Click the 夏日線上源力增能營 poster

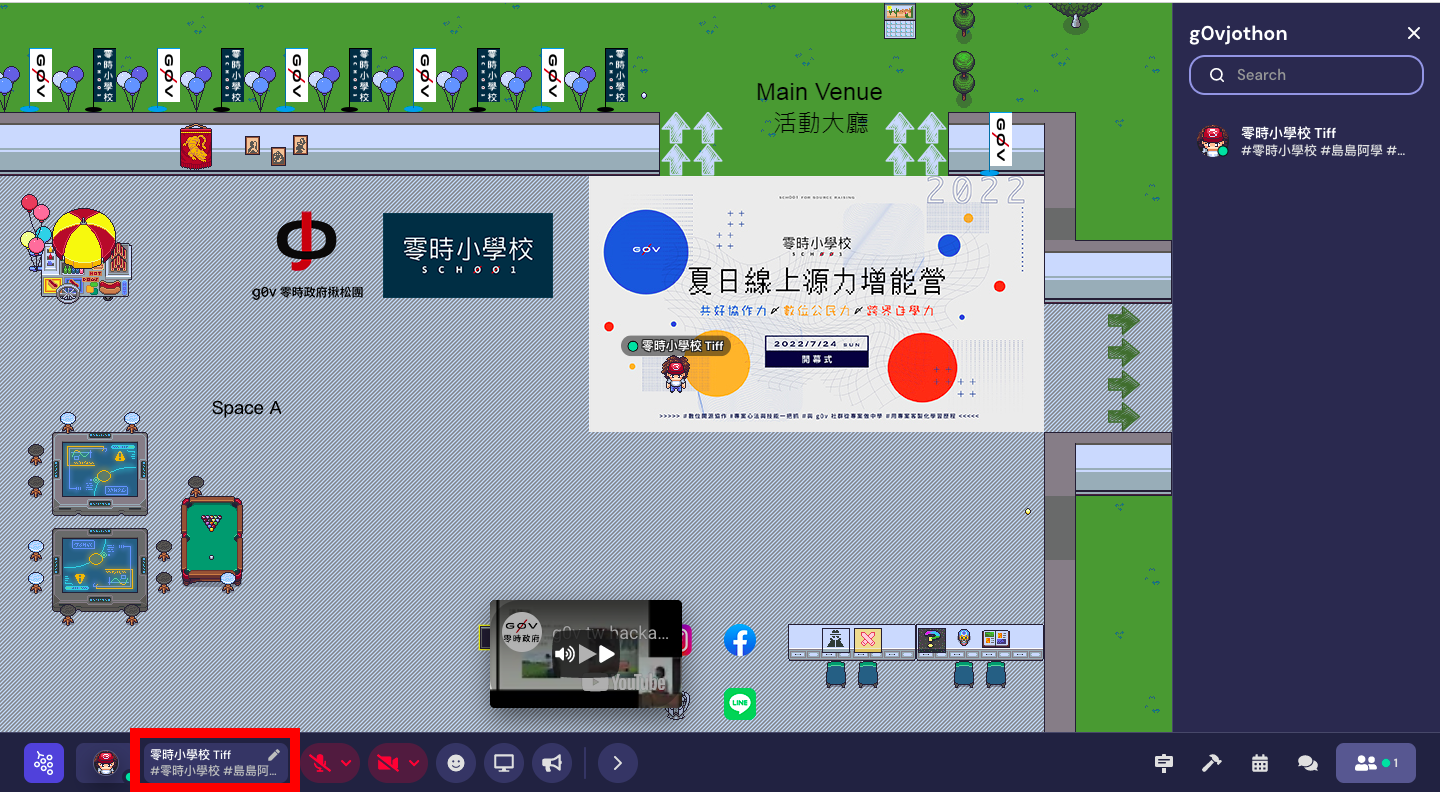(816, 304)
